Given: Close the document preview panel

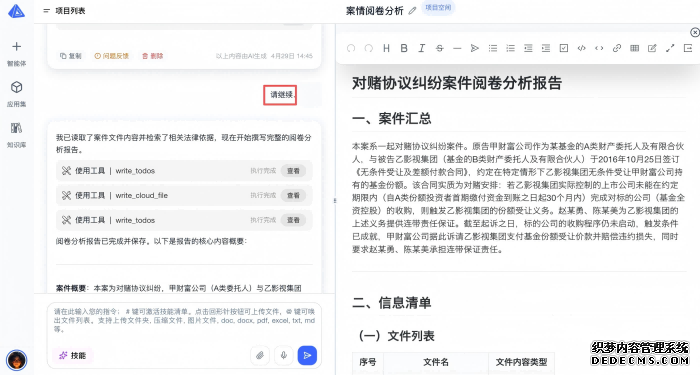Looking at the screenshot, I should [x=695, y=32].
